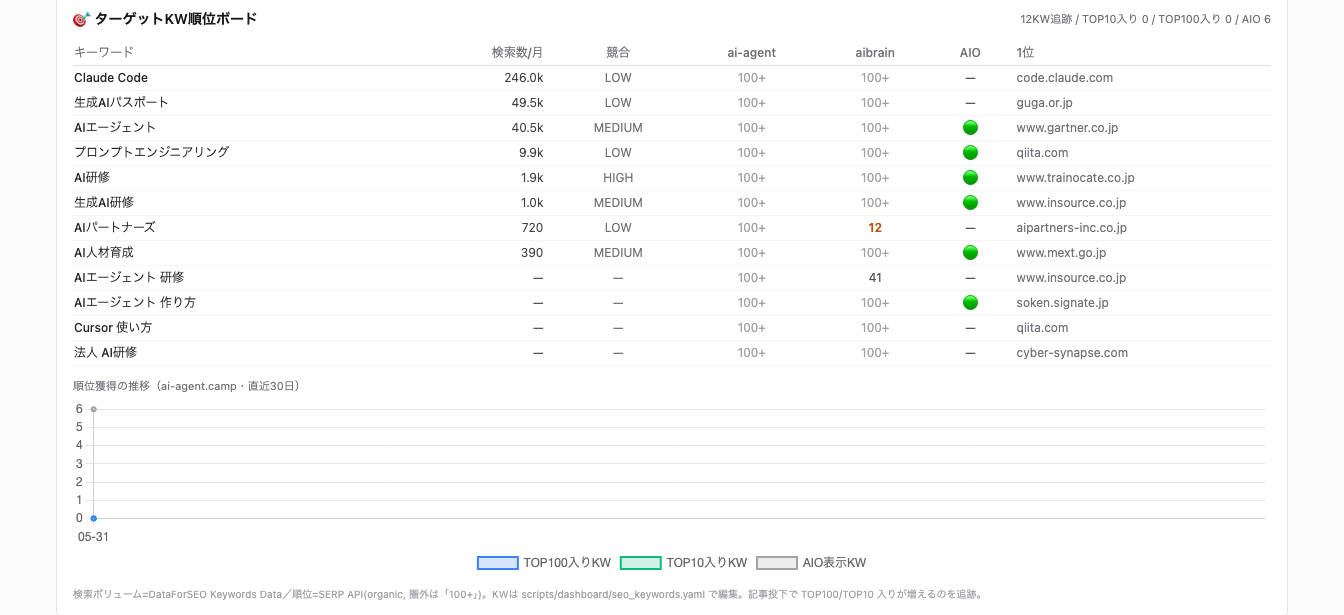This screenshot has height=615, width=1344.
Task: Click the 720 search volume value
Action: pyautogui.click(x=533, y=228)
